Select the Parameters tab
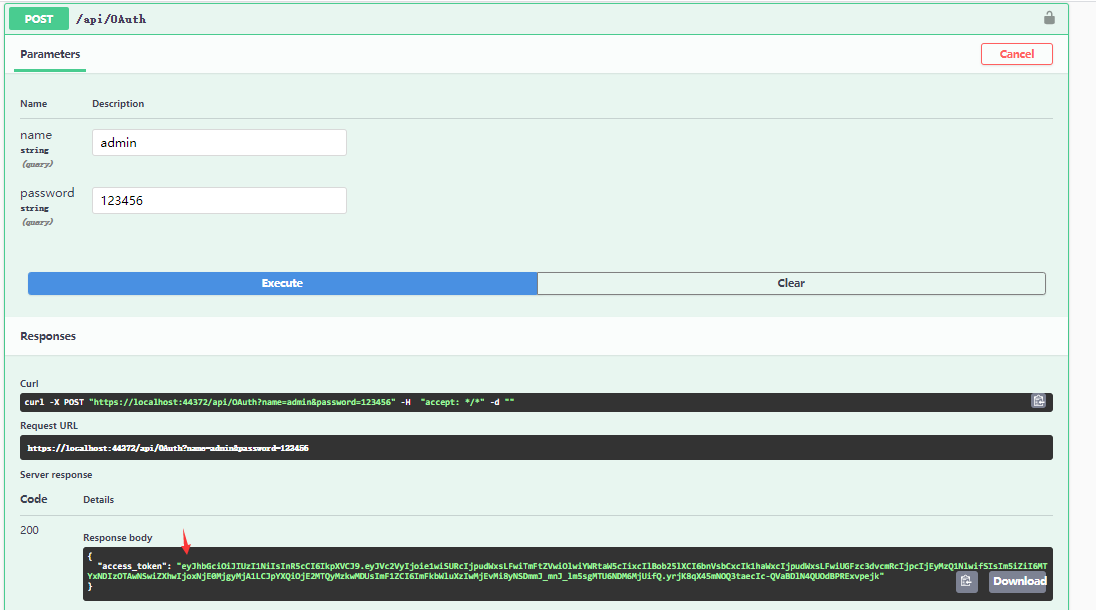1096x610 pixels. (50, 55)
